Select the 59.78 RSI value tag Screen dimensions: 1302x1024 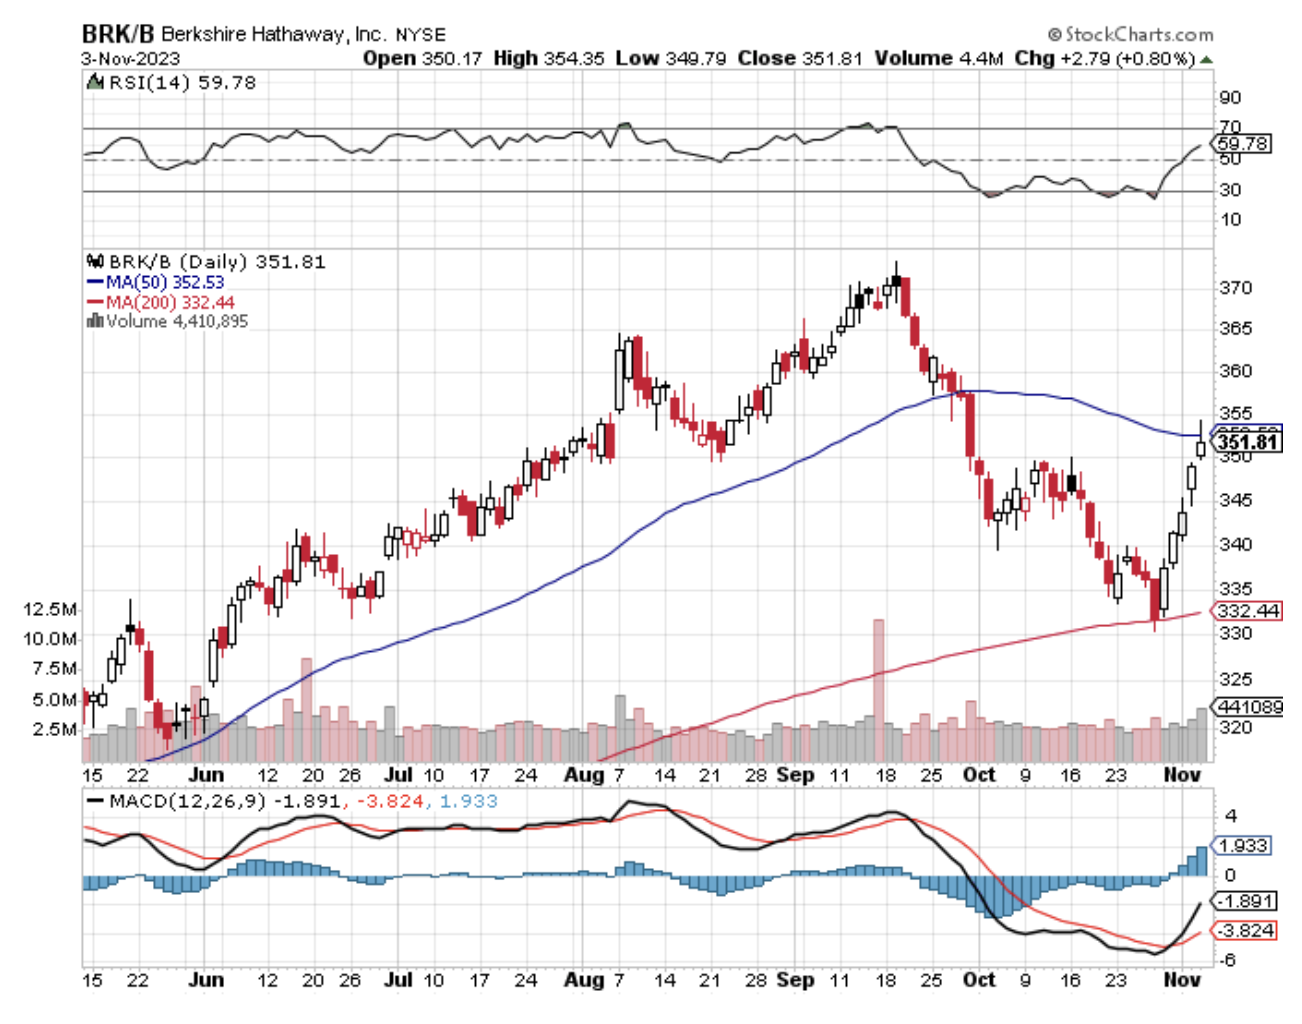pyautogui.click(x=1243, y=144)
